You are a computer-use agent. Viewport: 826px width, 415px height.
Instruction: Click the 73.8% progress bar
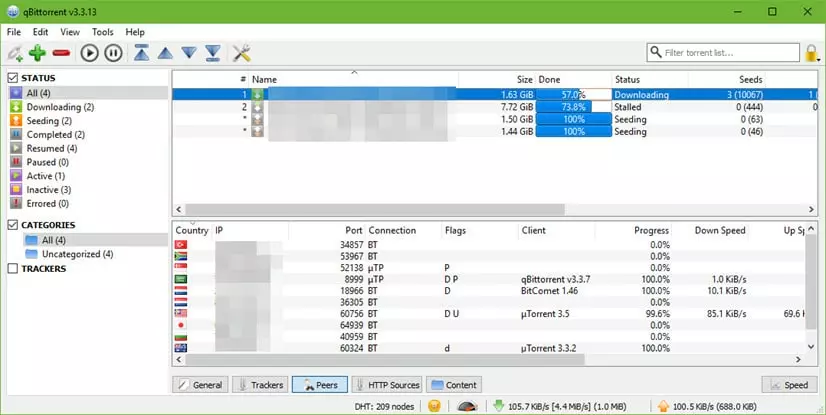(574, 107)
